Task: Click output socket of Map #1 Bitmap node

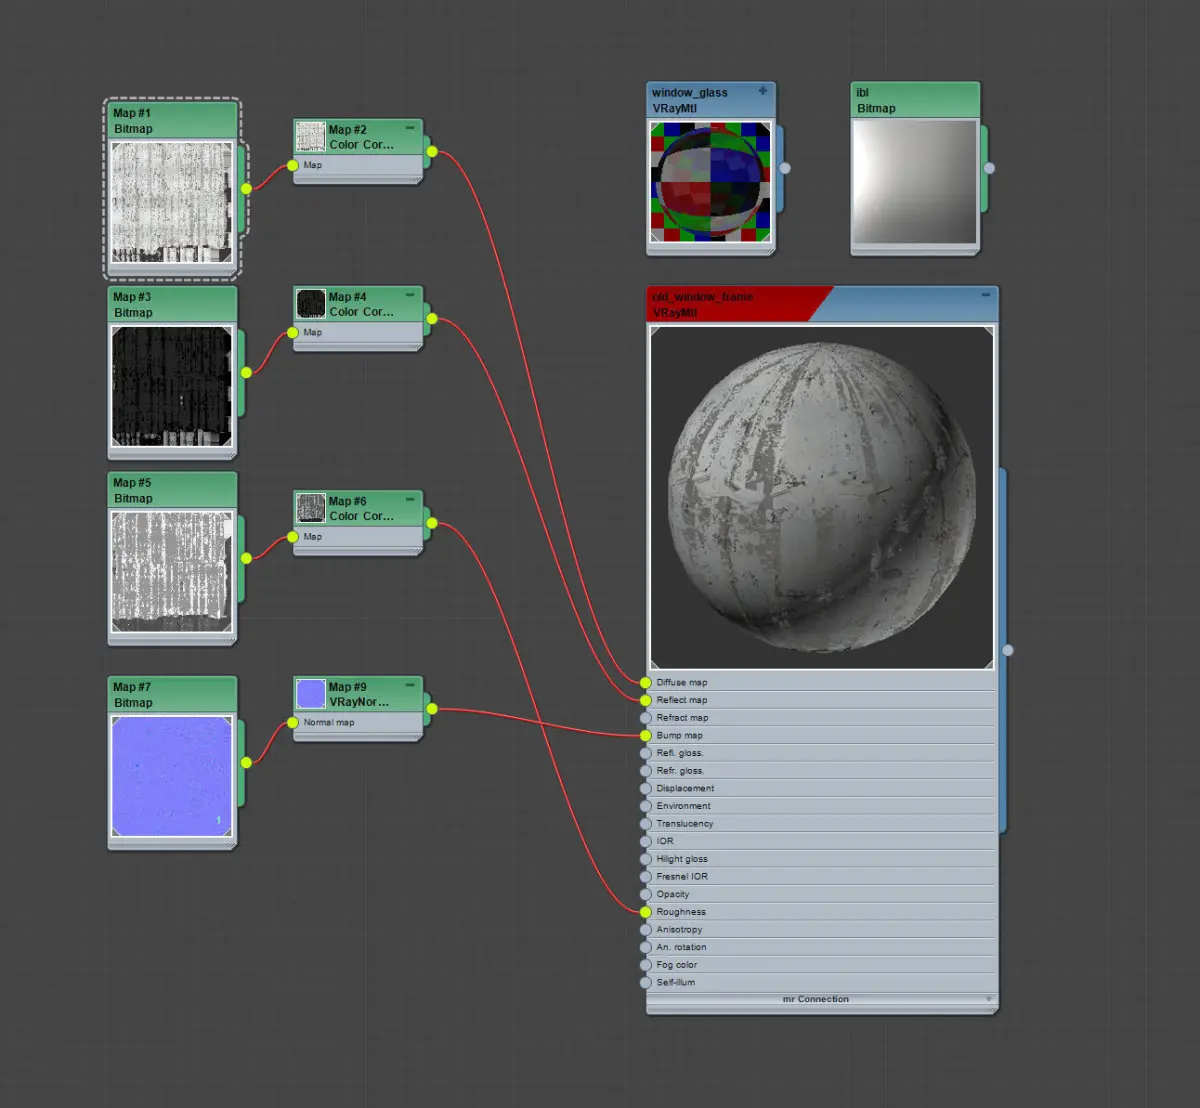Action: pos(246,188)
